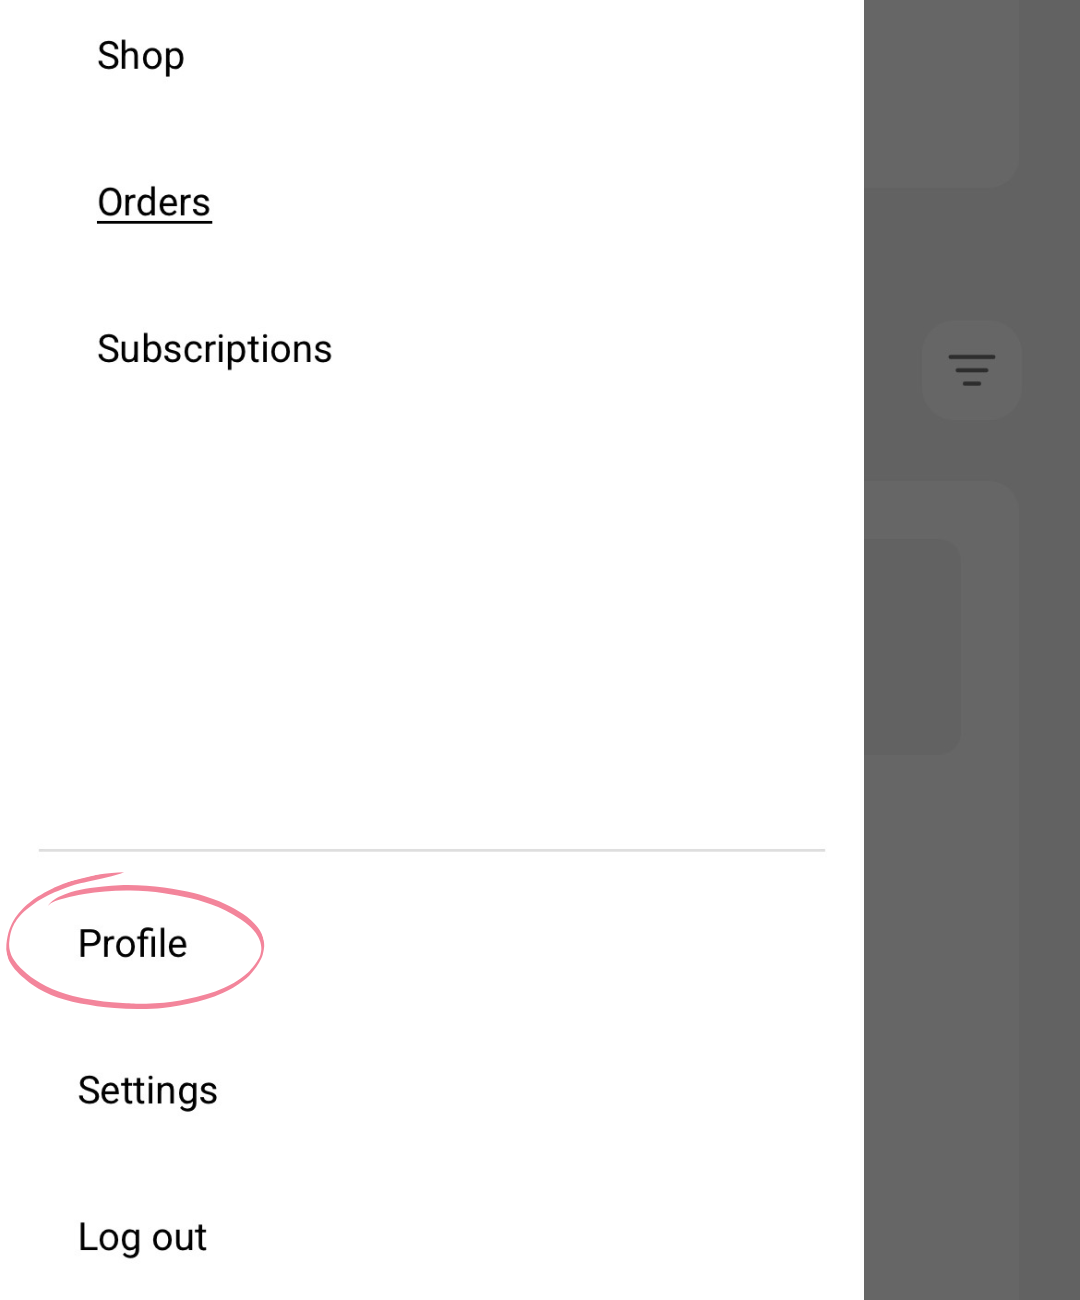Image resolution: width=1080 pixels, height=1300 pixels.
Task: Tap the dimmed inner card below the filter icon
Action: pyautogui.click(x=912, y=647)
